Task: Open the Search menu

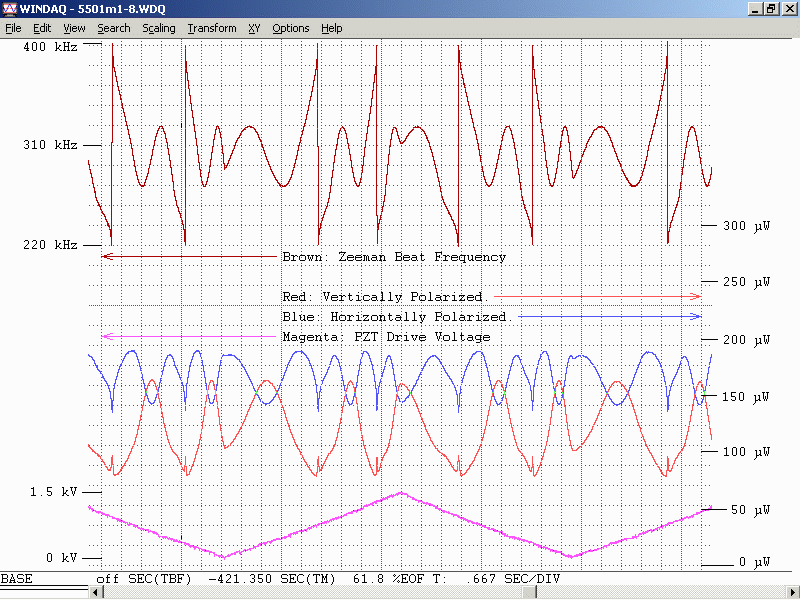Action: coord(113,28)
